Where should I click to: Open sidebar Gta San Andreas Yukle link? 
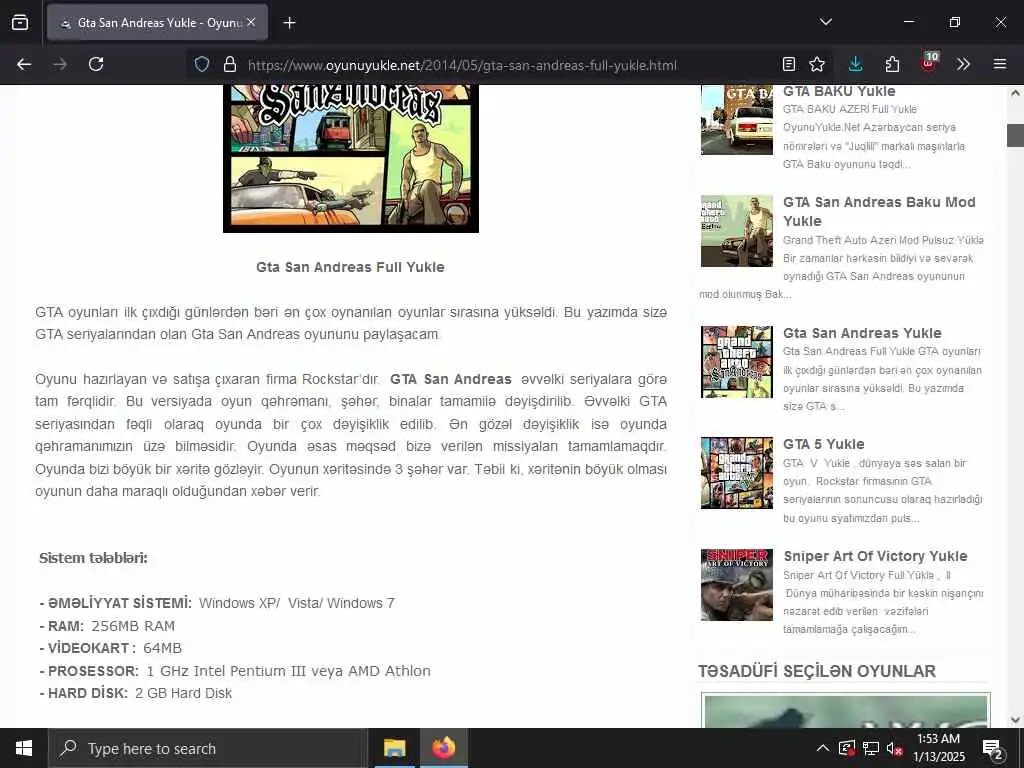point(862,333)
